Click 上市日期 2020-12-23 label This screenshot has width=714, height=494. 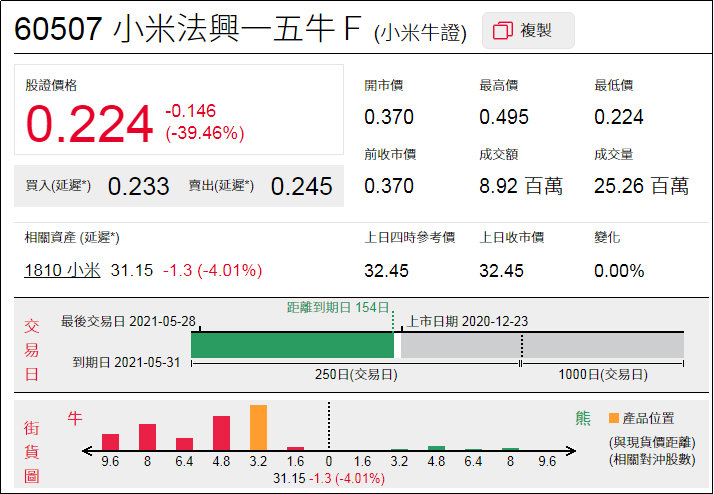click(467, 321)
